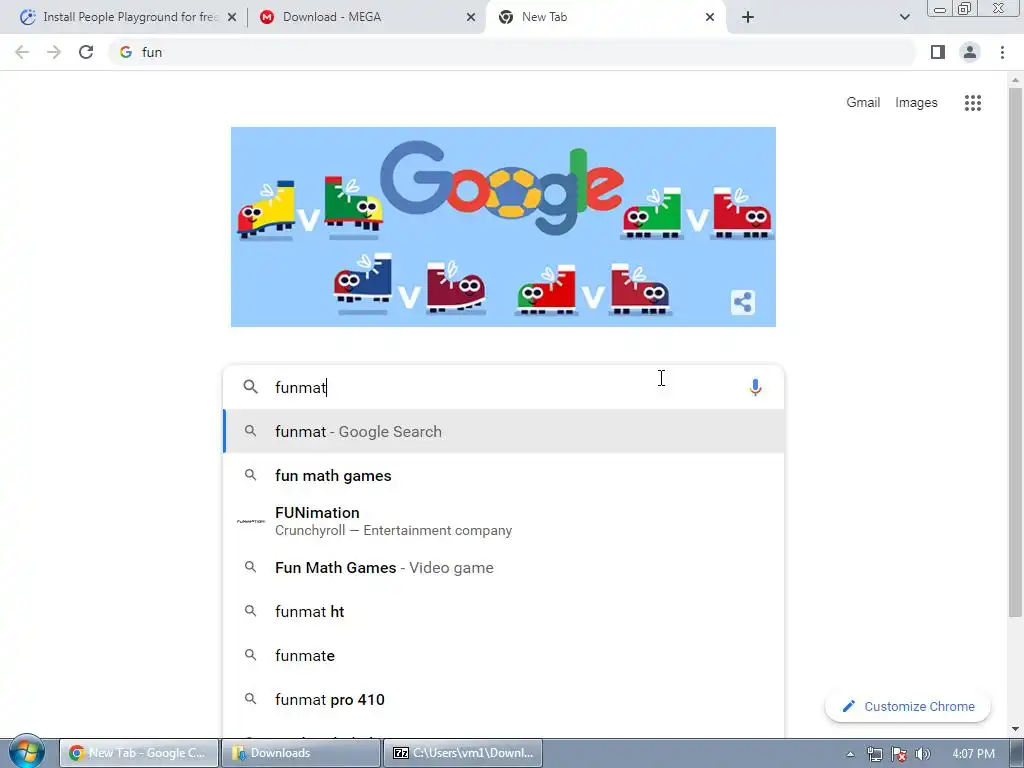Switch to the Download - MEGA tab
1024x768 pixels.
click(x=366, y=17)
